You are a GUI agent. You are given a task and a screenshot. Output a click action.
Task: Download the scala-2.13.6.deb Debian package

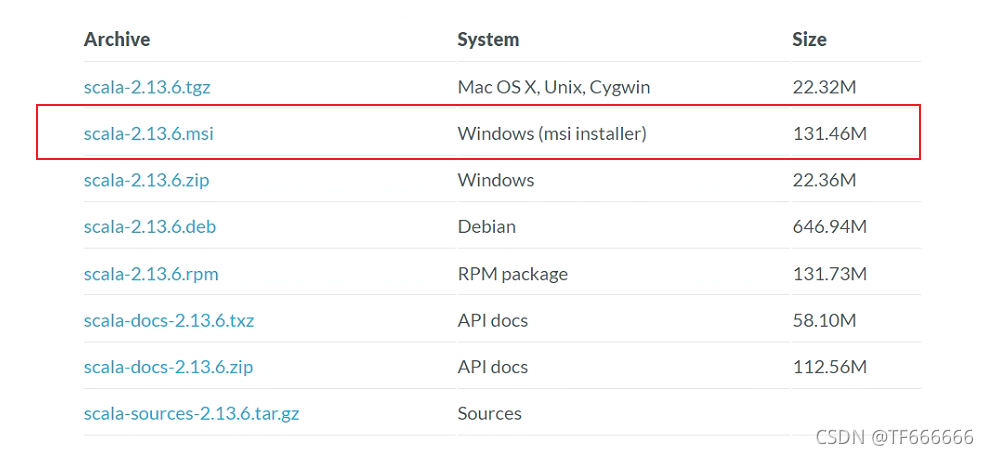coord(149,227)
